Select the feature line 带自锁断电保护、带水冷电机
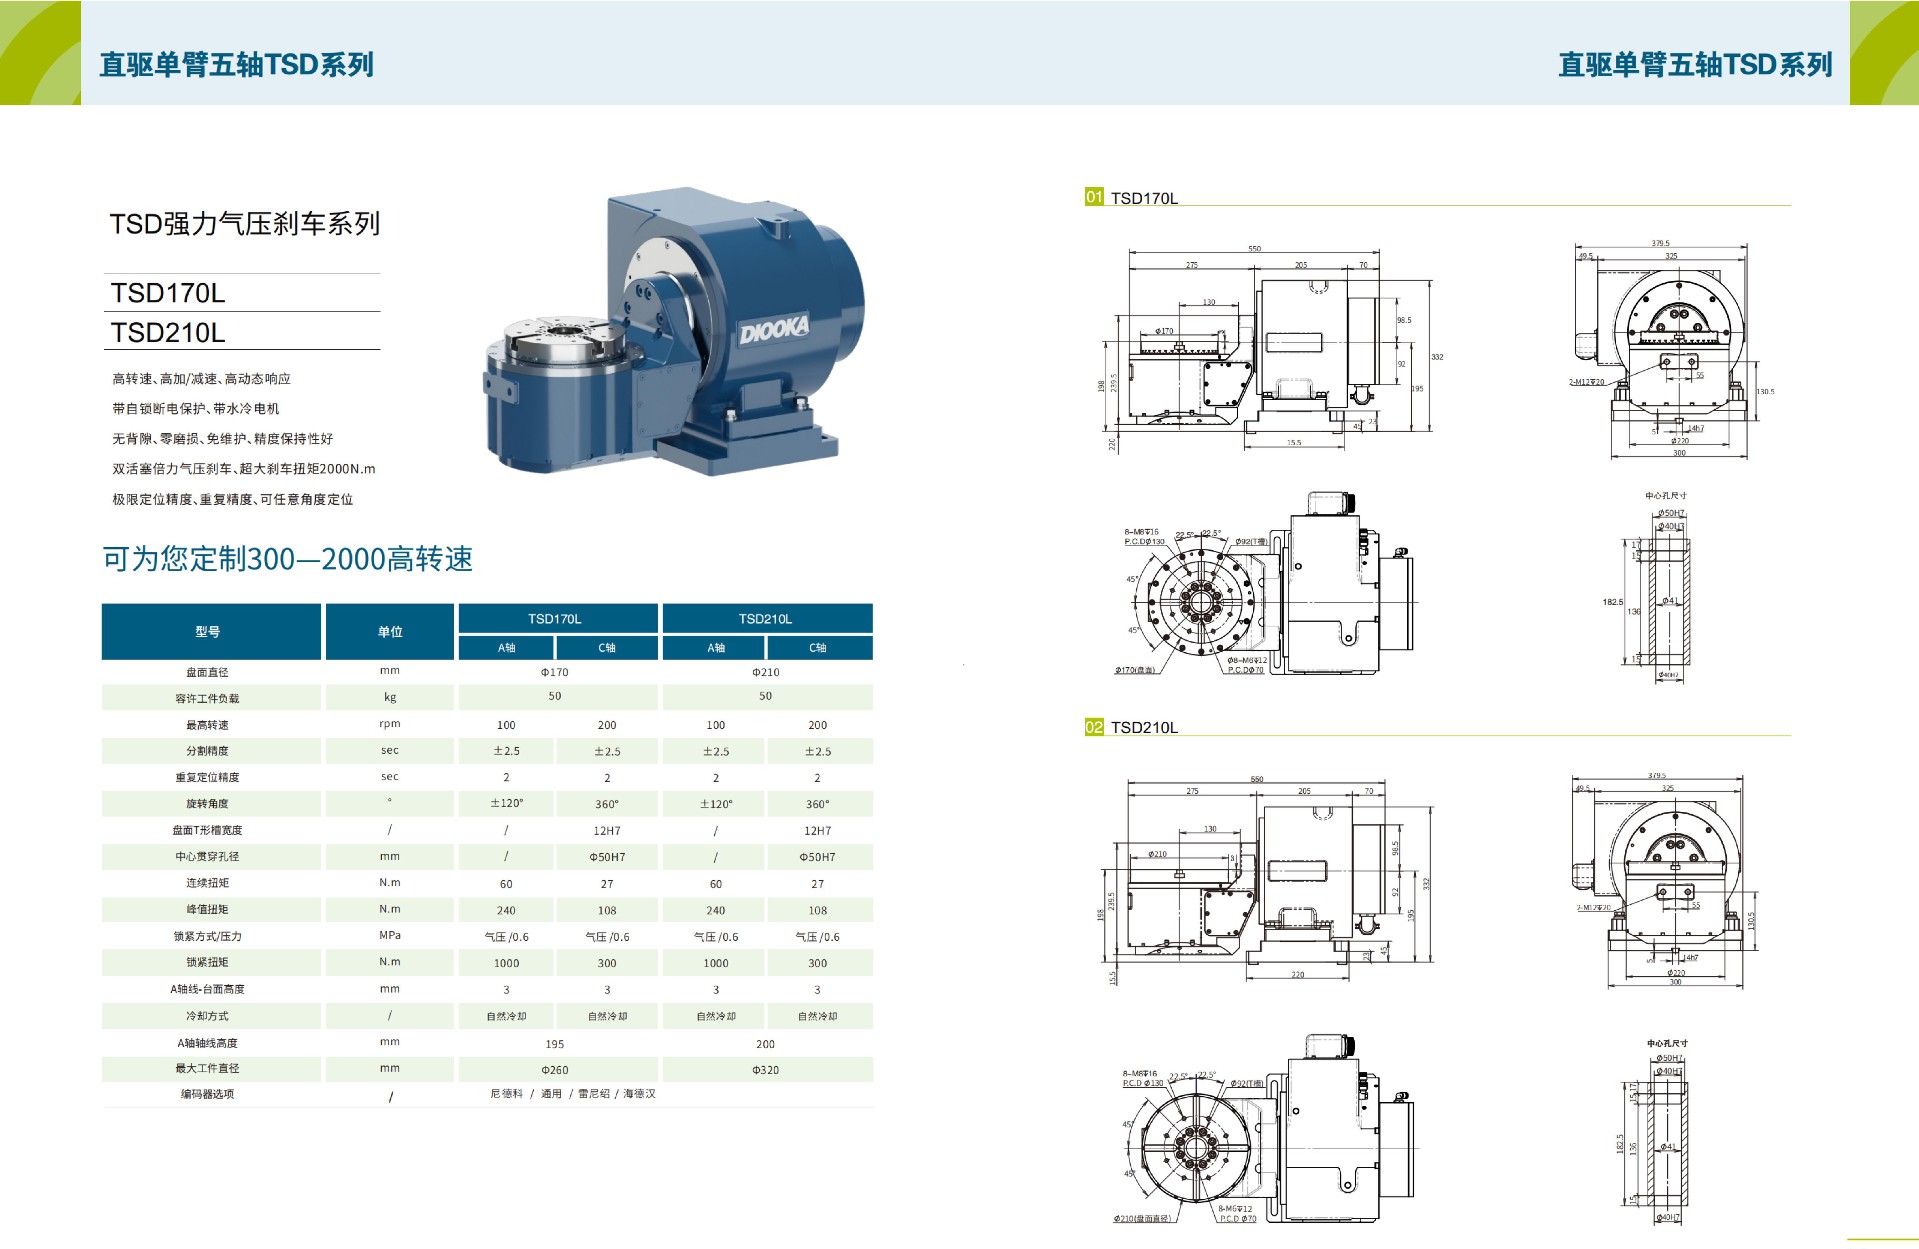The width and height of the screenshot is (1919, 1249). 196,409
